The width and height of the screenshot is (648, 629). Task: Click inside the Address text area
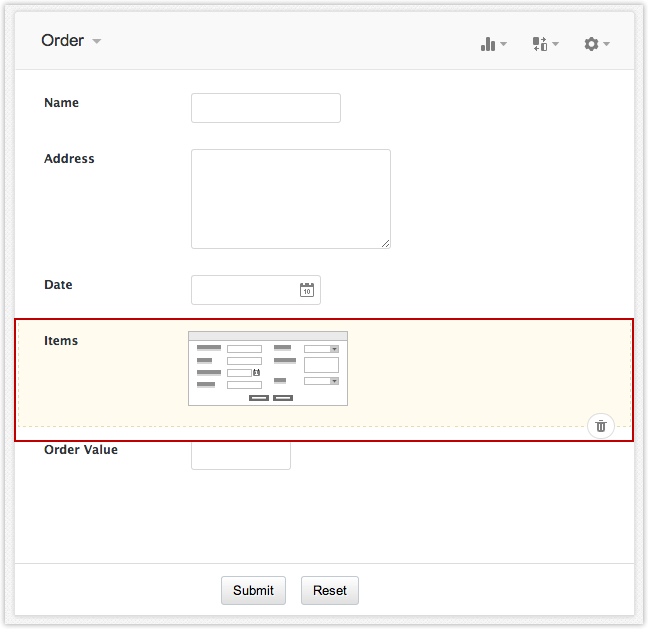point(290,198)
